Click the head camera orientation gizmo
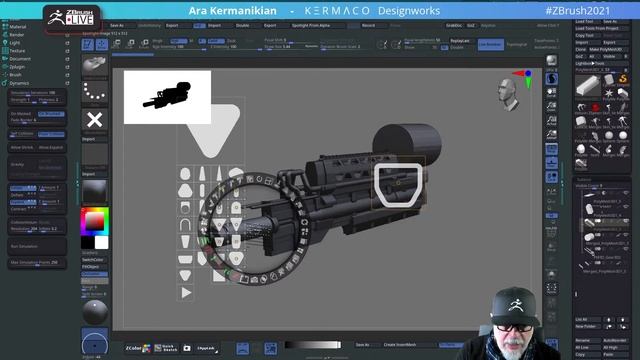Viewport: 640px width, 360px height. click(x=507, y=95)
